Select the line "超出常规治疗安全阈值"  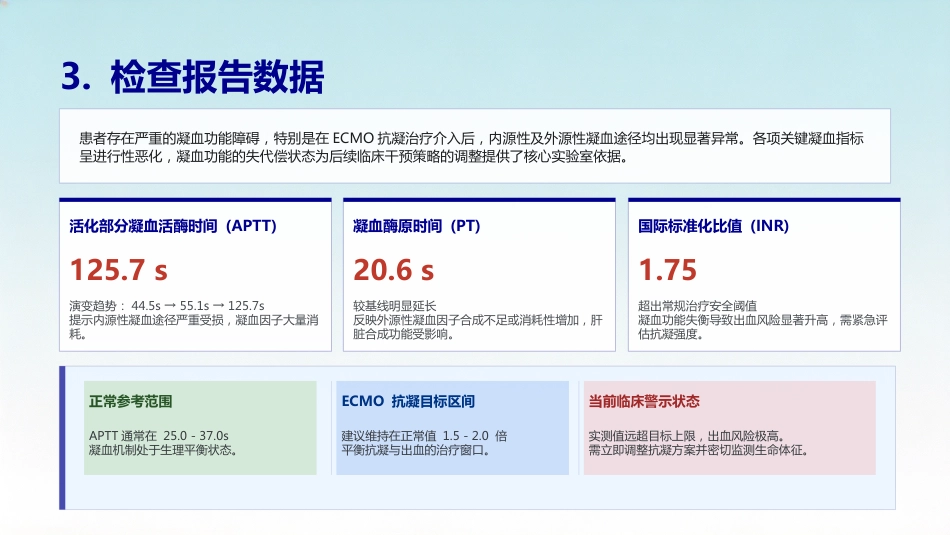(697, 306)
